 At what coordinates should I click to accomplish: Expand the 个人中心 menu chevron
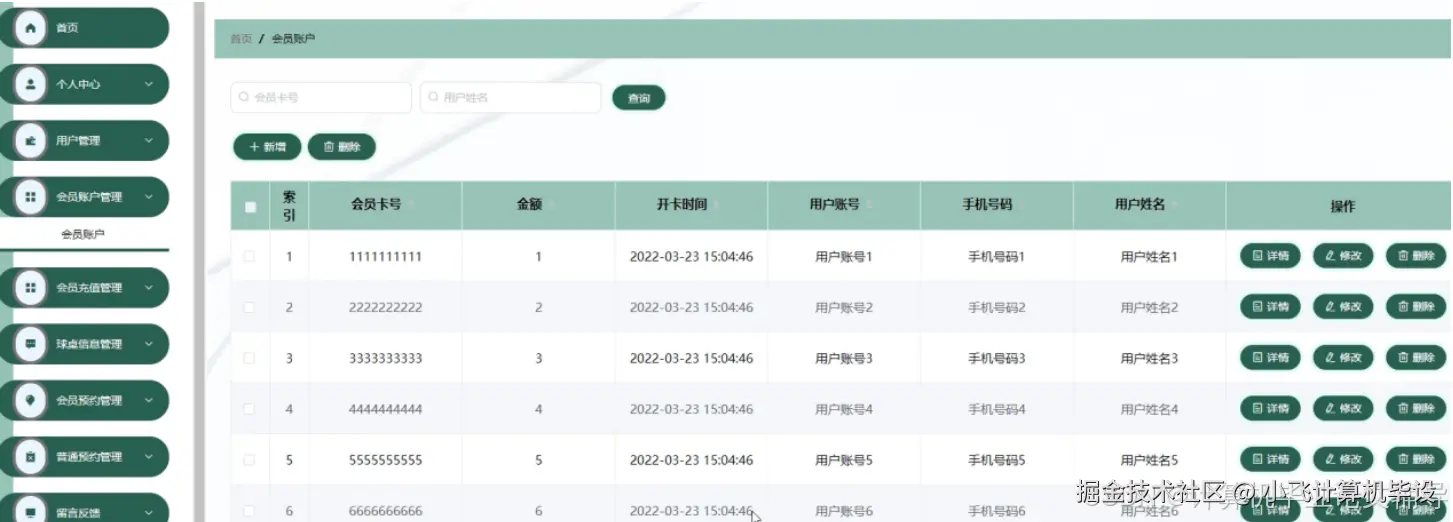(x=149, y=84)
